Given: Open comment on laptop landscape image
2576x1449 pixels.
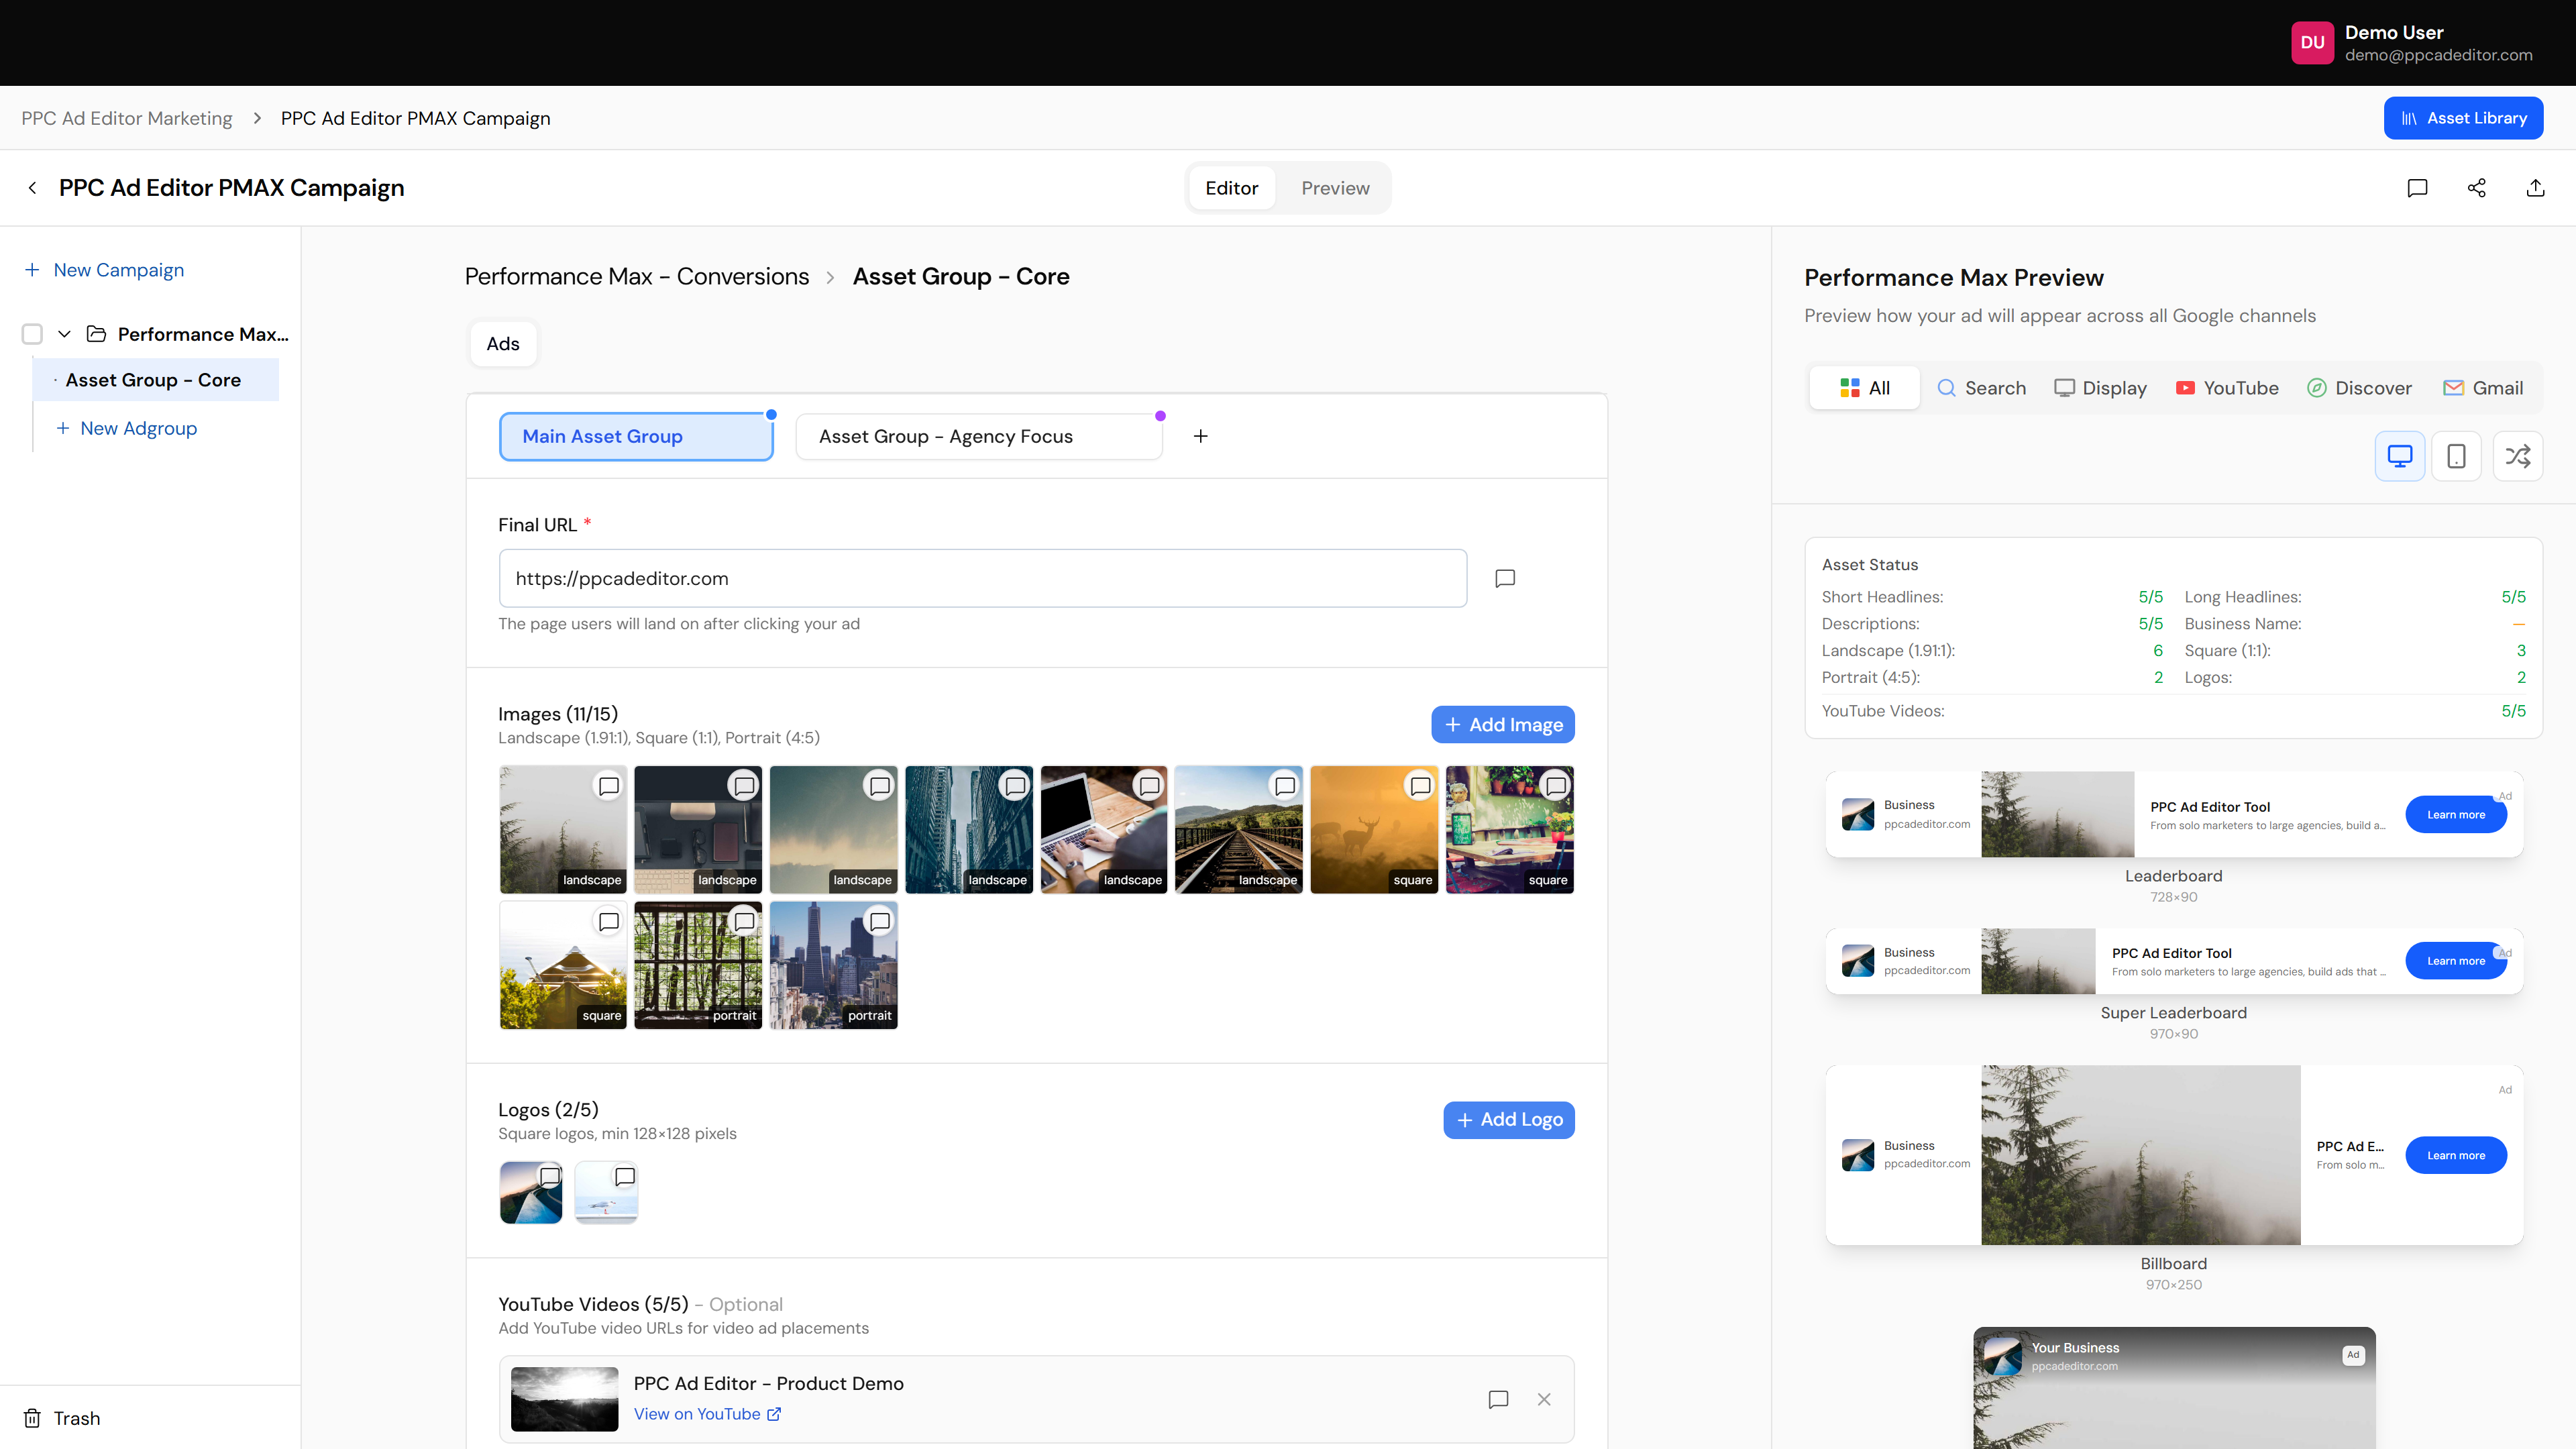Looking at the screenshot, I should [x=1150, y=786].
